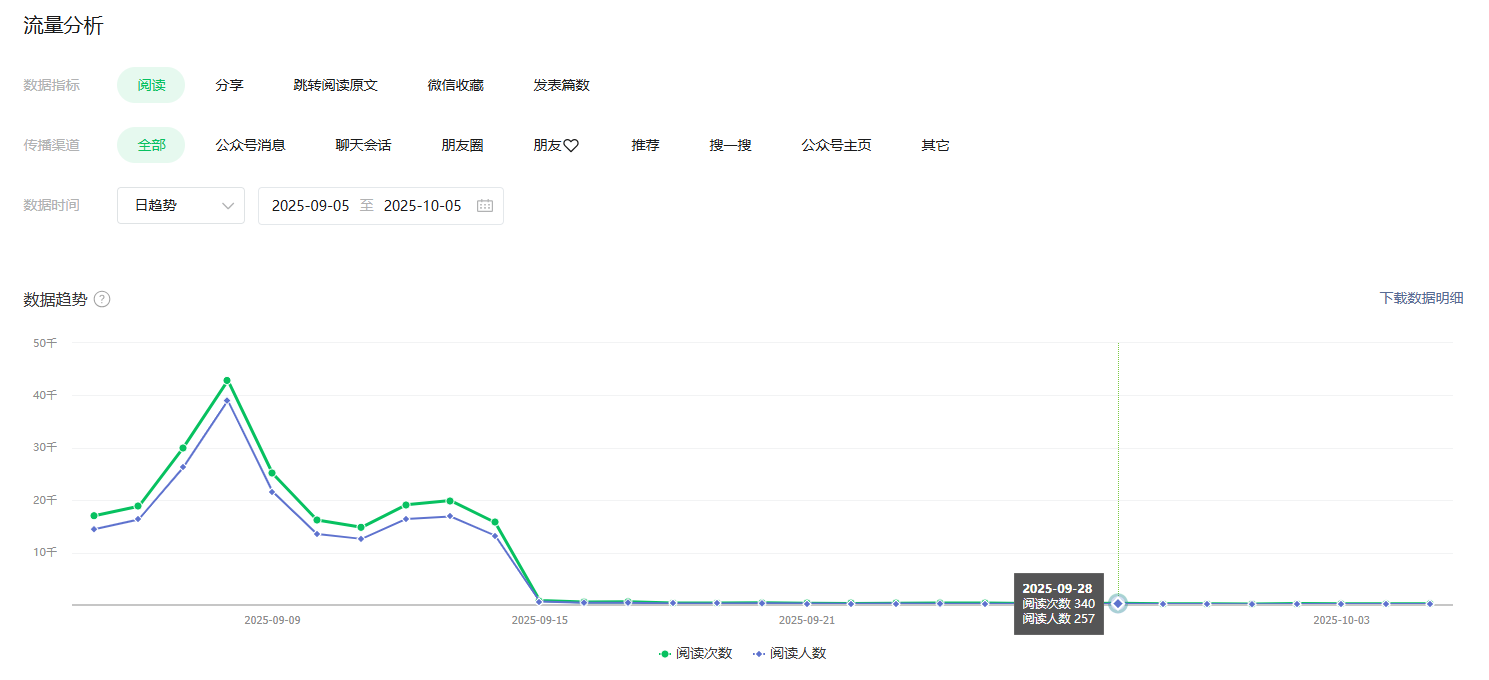
Task: Click the 2025-09-15 x-axis label
Action: coord(539,620)
